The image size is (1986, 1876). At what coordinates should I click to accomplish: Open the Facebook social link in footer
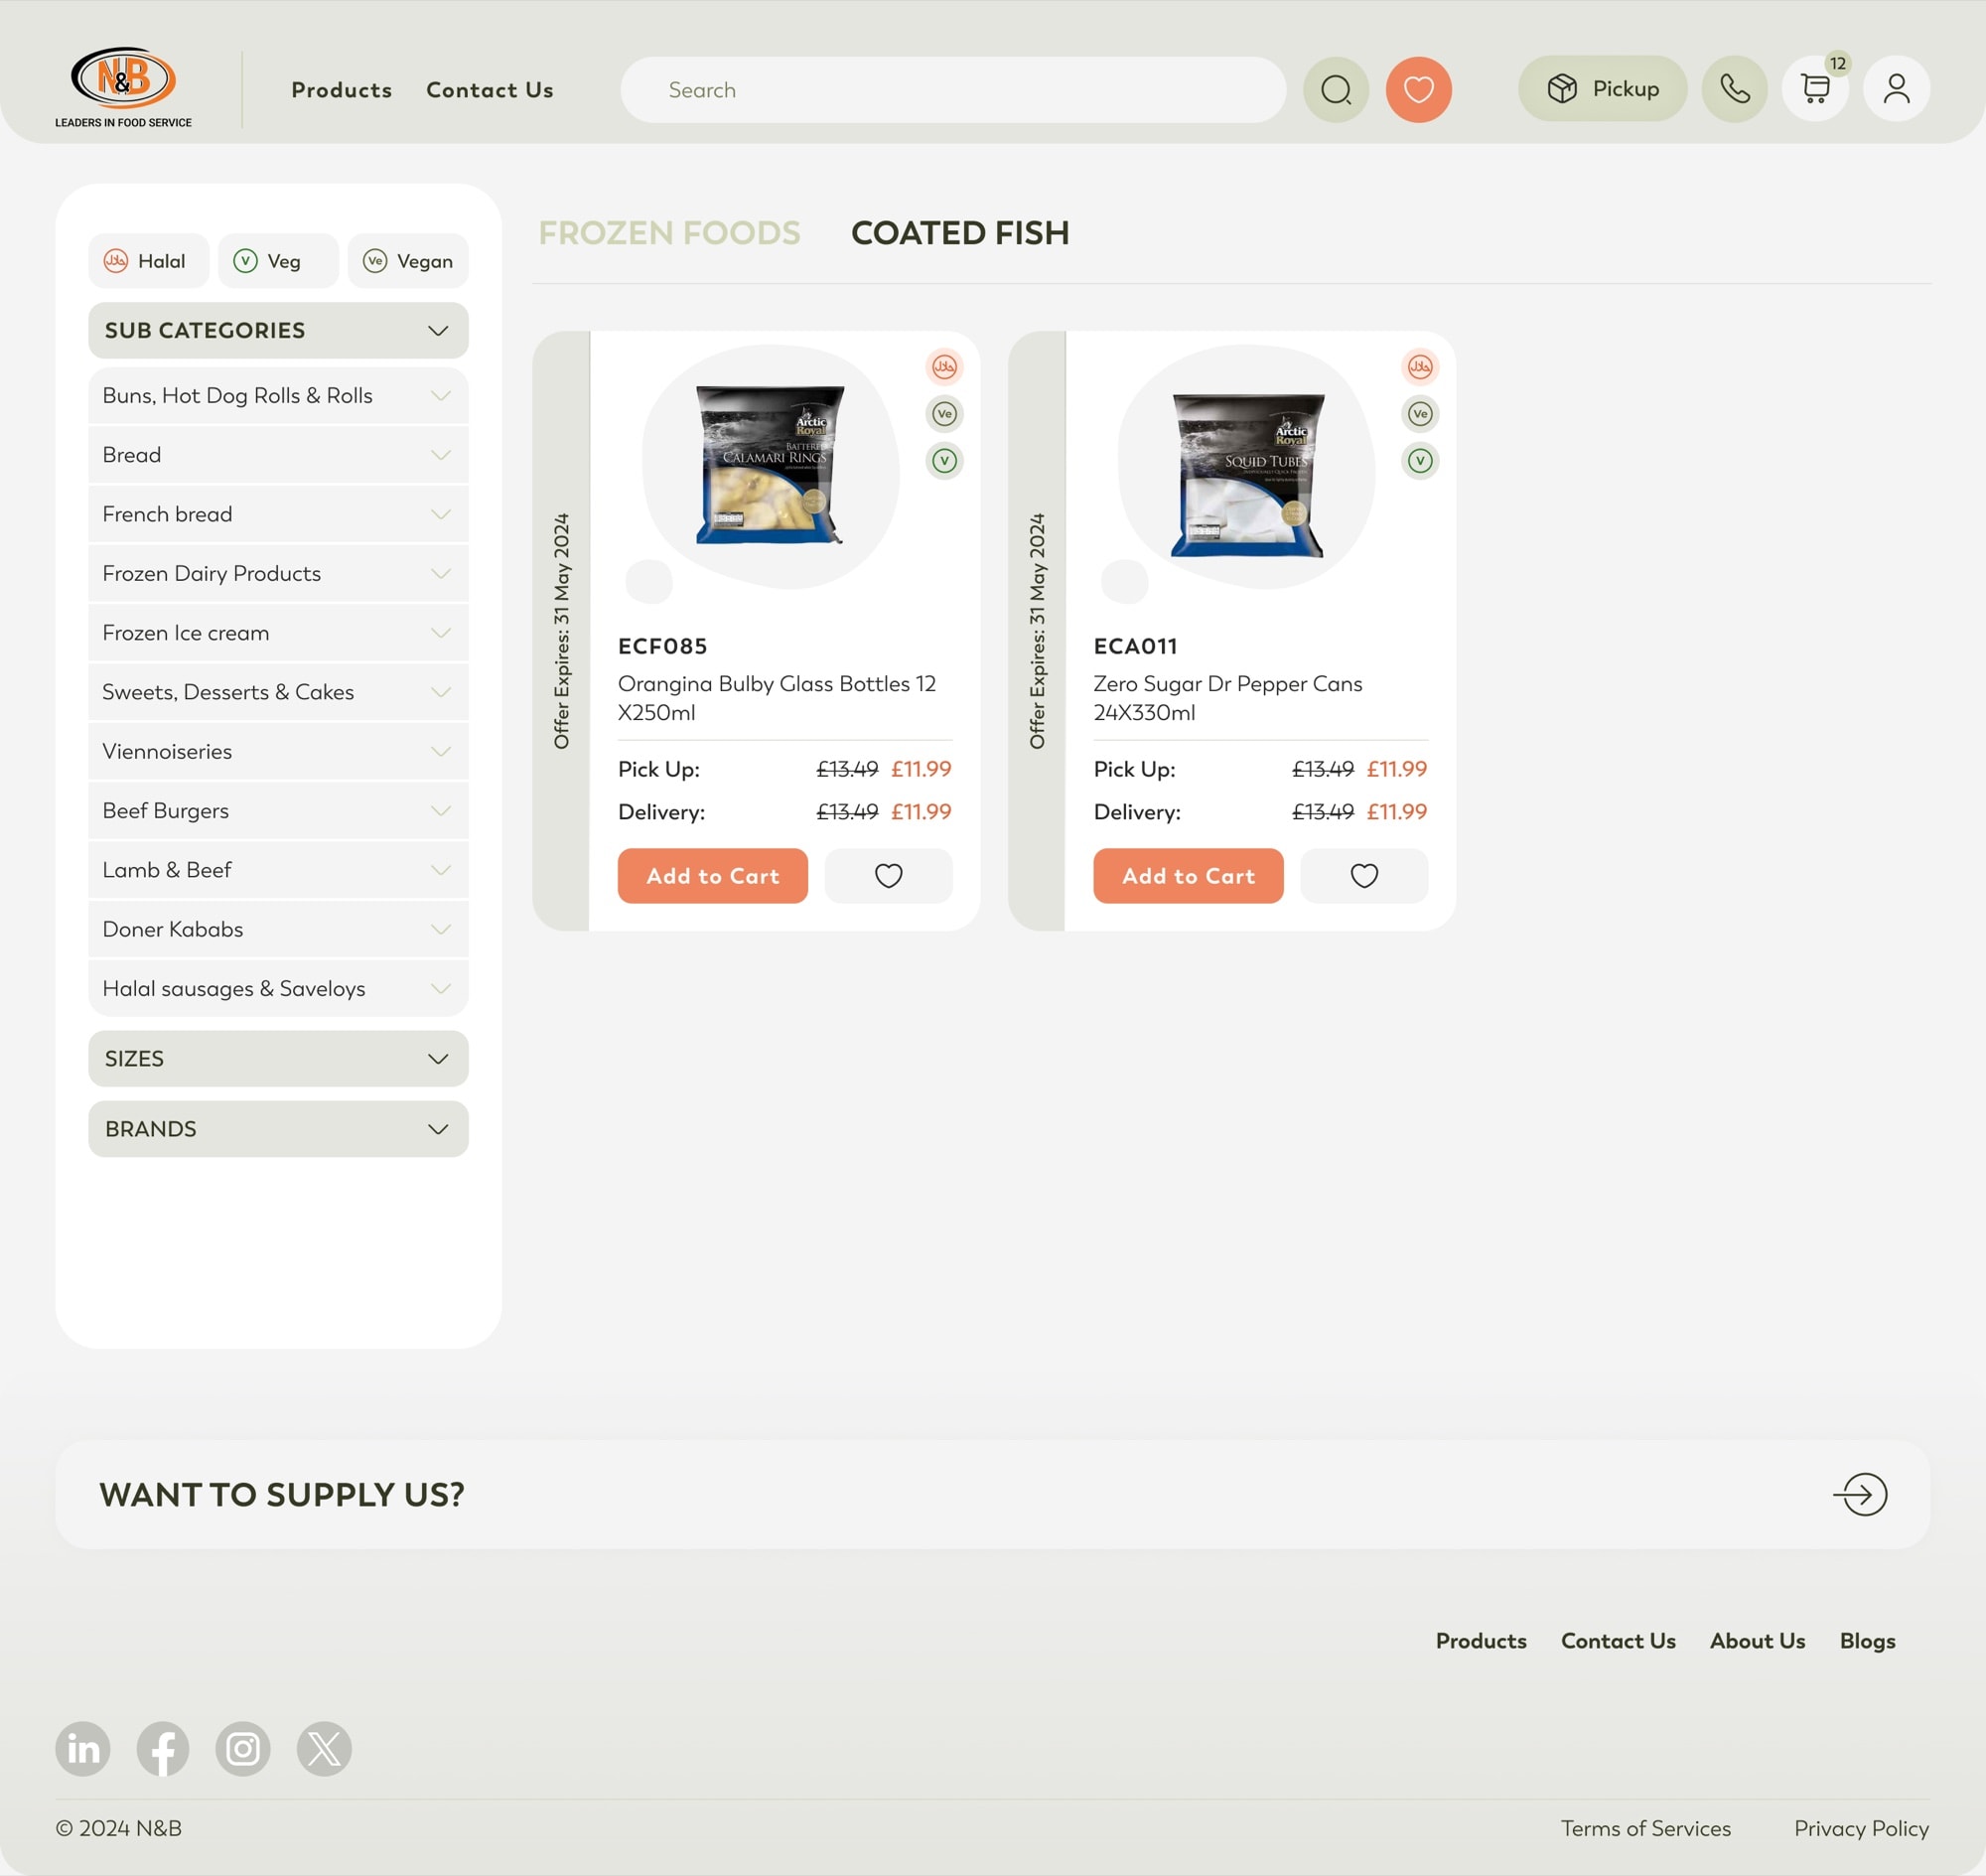[x=163, y=1749]
